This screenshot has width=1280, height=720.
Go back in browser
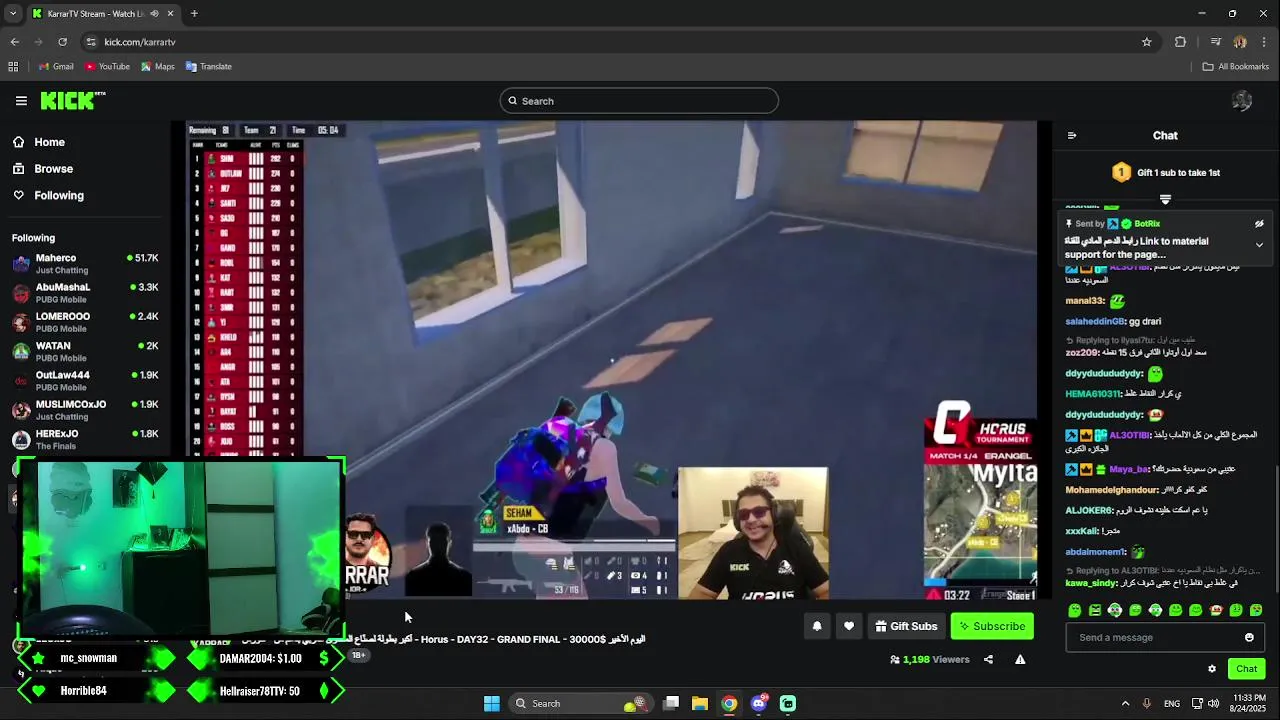[x=14, y=42]
